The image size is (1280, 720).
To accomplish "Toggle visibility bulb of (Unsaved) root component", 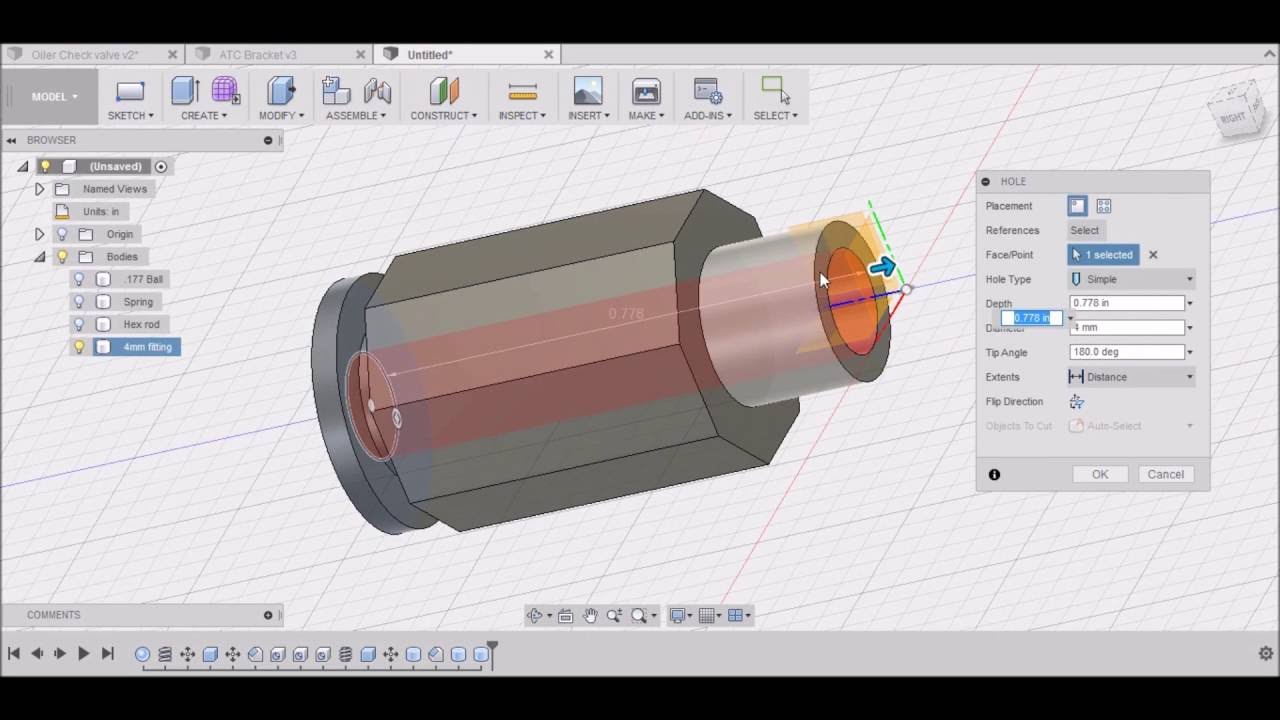I will 45,166.
